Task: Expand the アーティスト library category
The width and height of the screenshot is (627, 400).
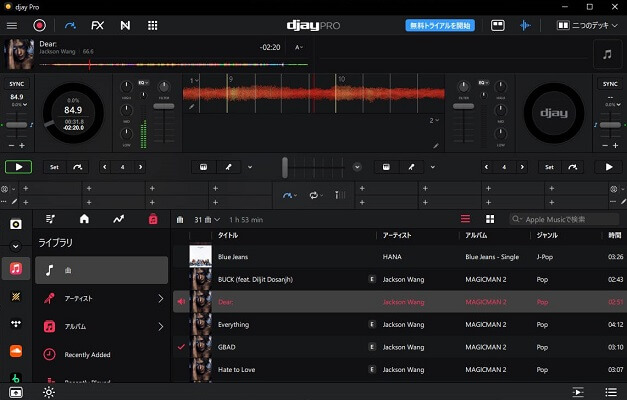Action: (102, 298)
